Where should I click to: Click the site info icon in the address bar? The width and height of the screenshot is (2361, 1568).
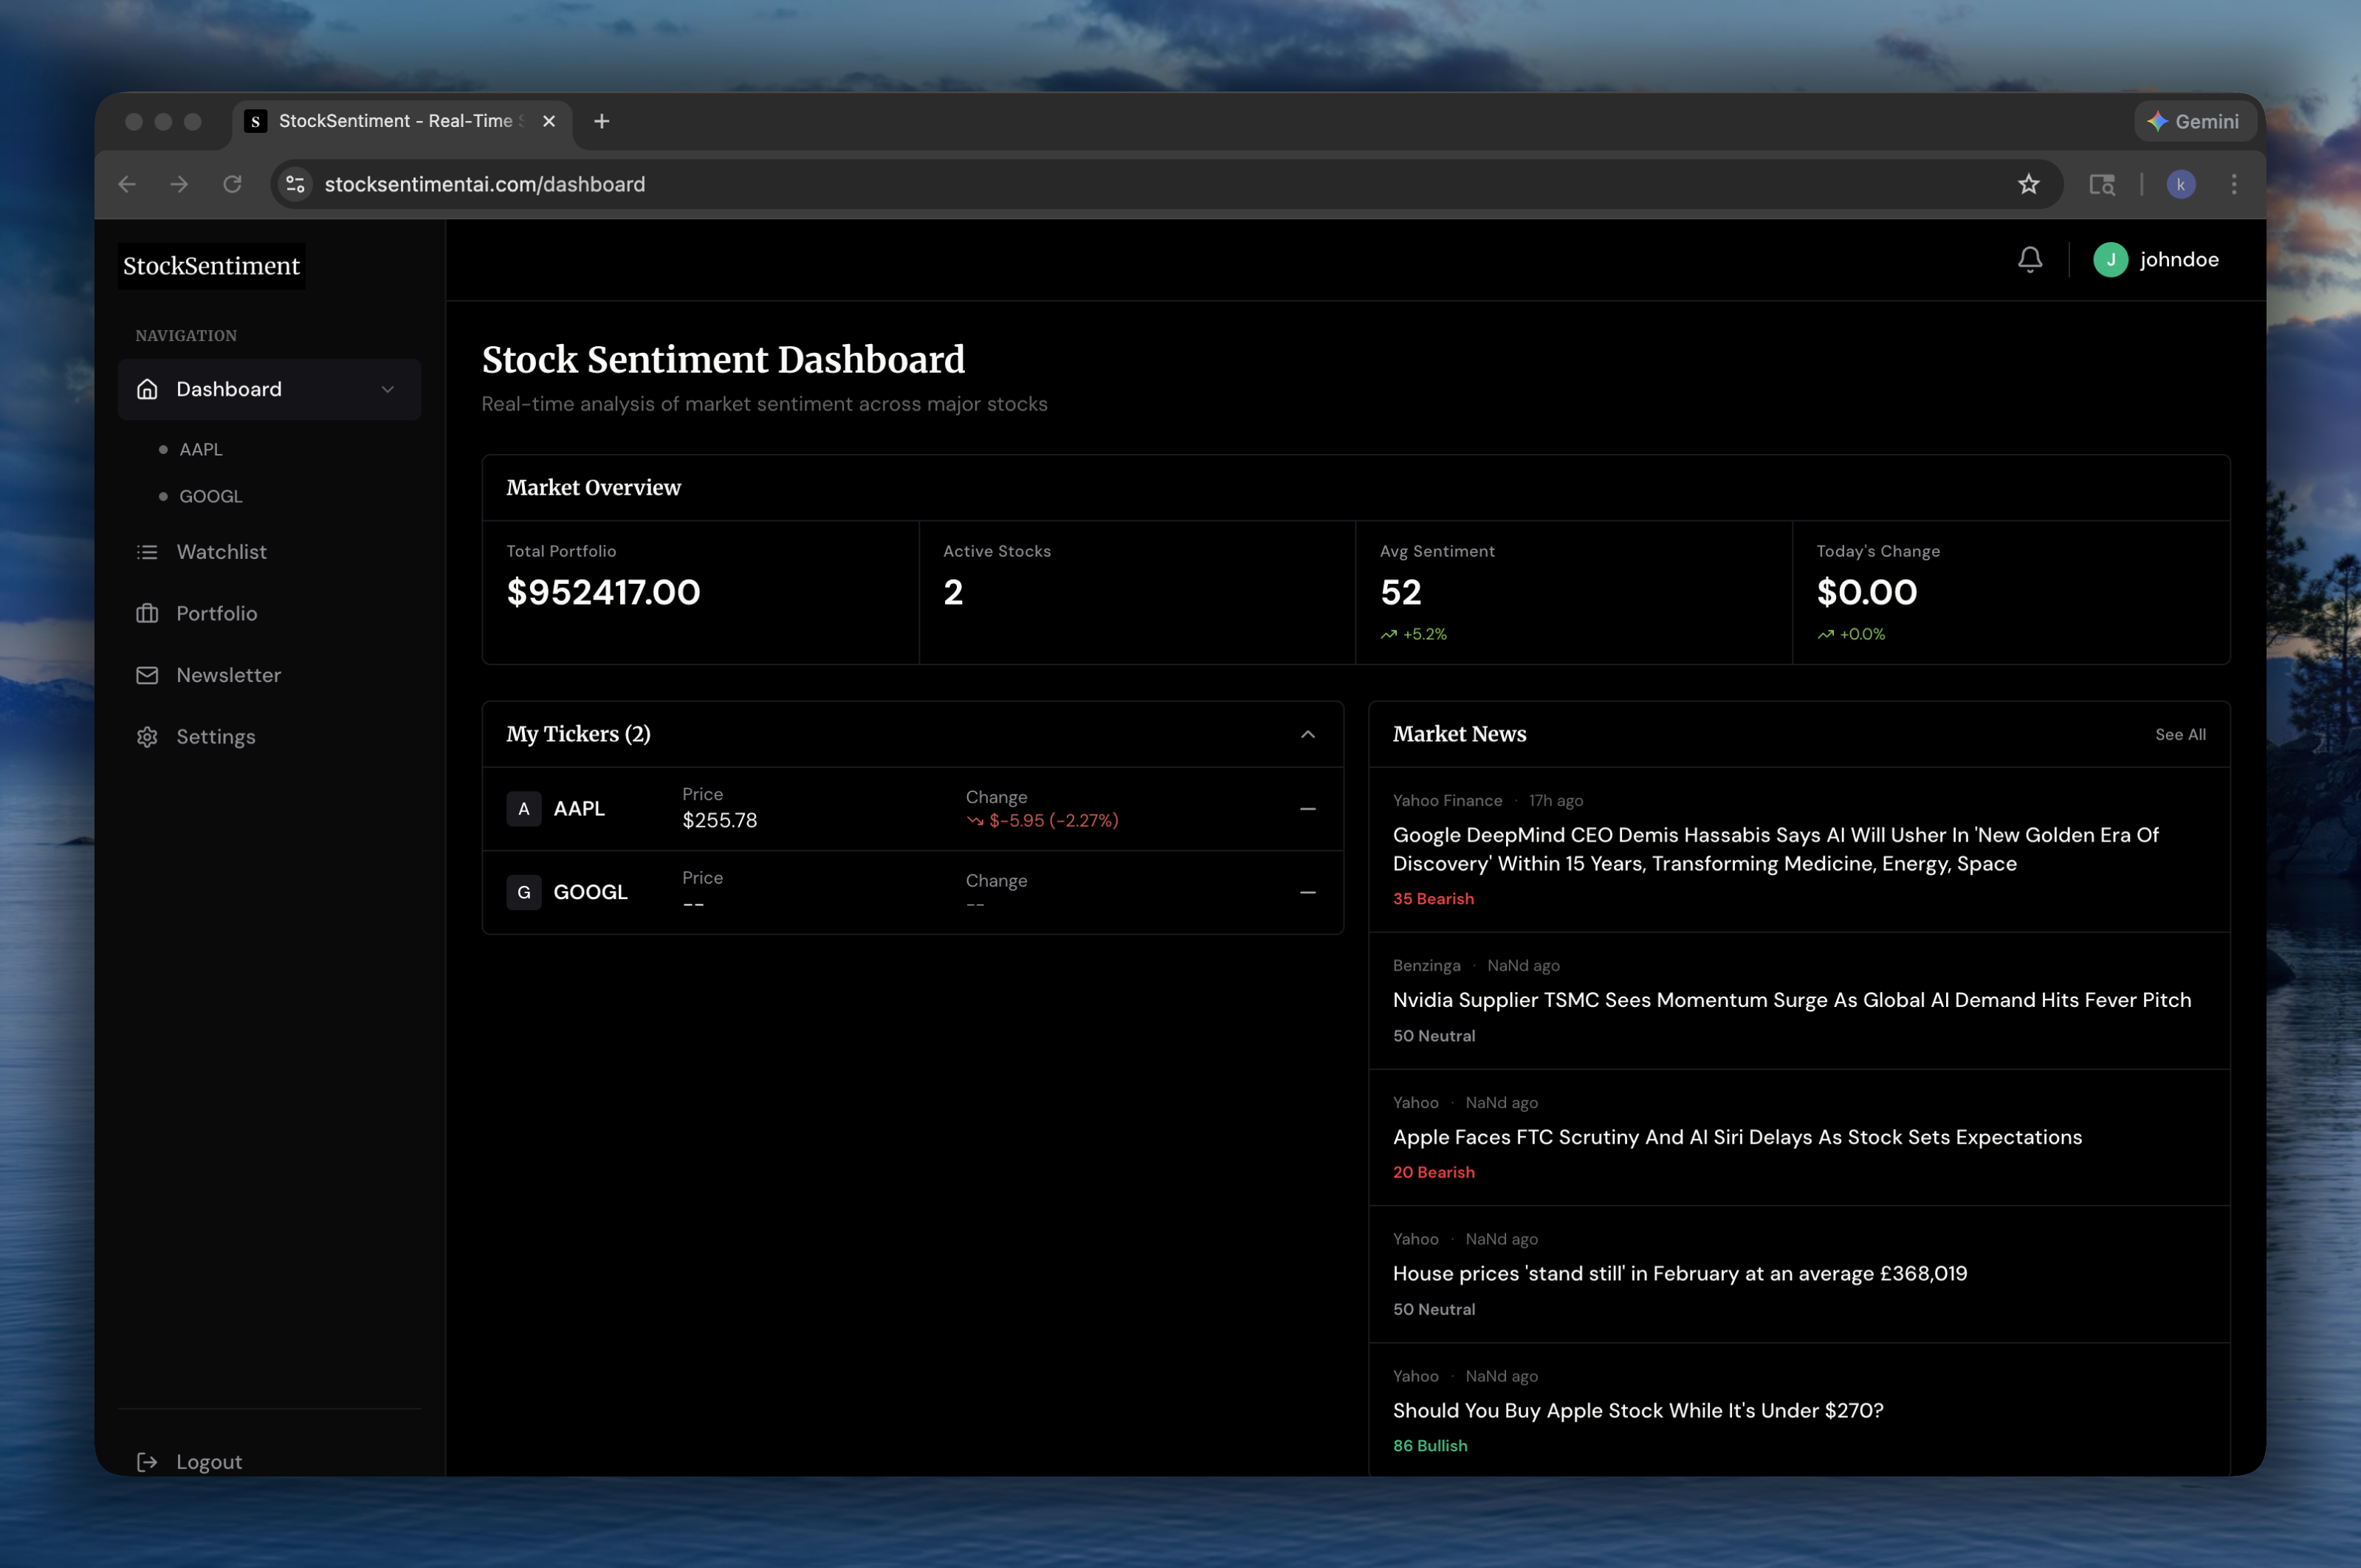(x=296, y=184)
